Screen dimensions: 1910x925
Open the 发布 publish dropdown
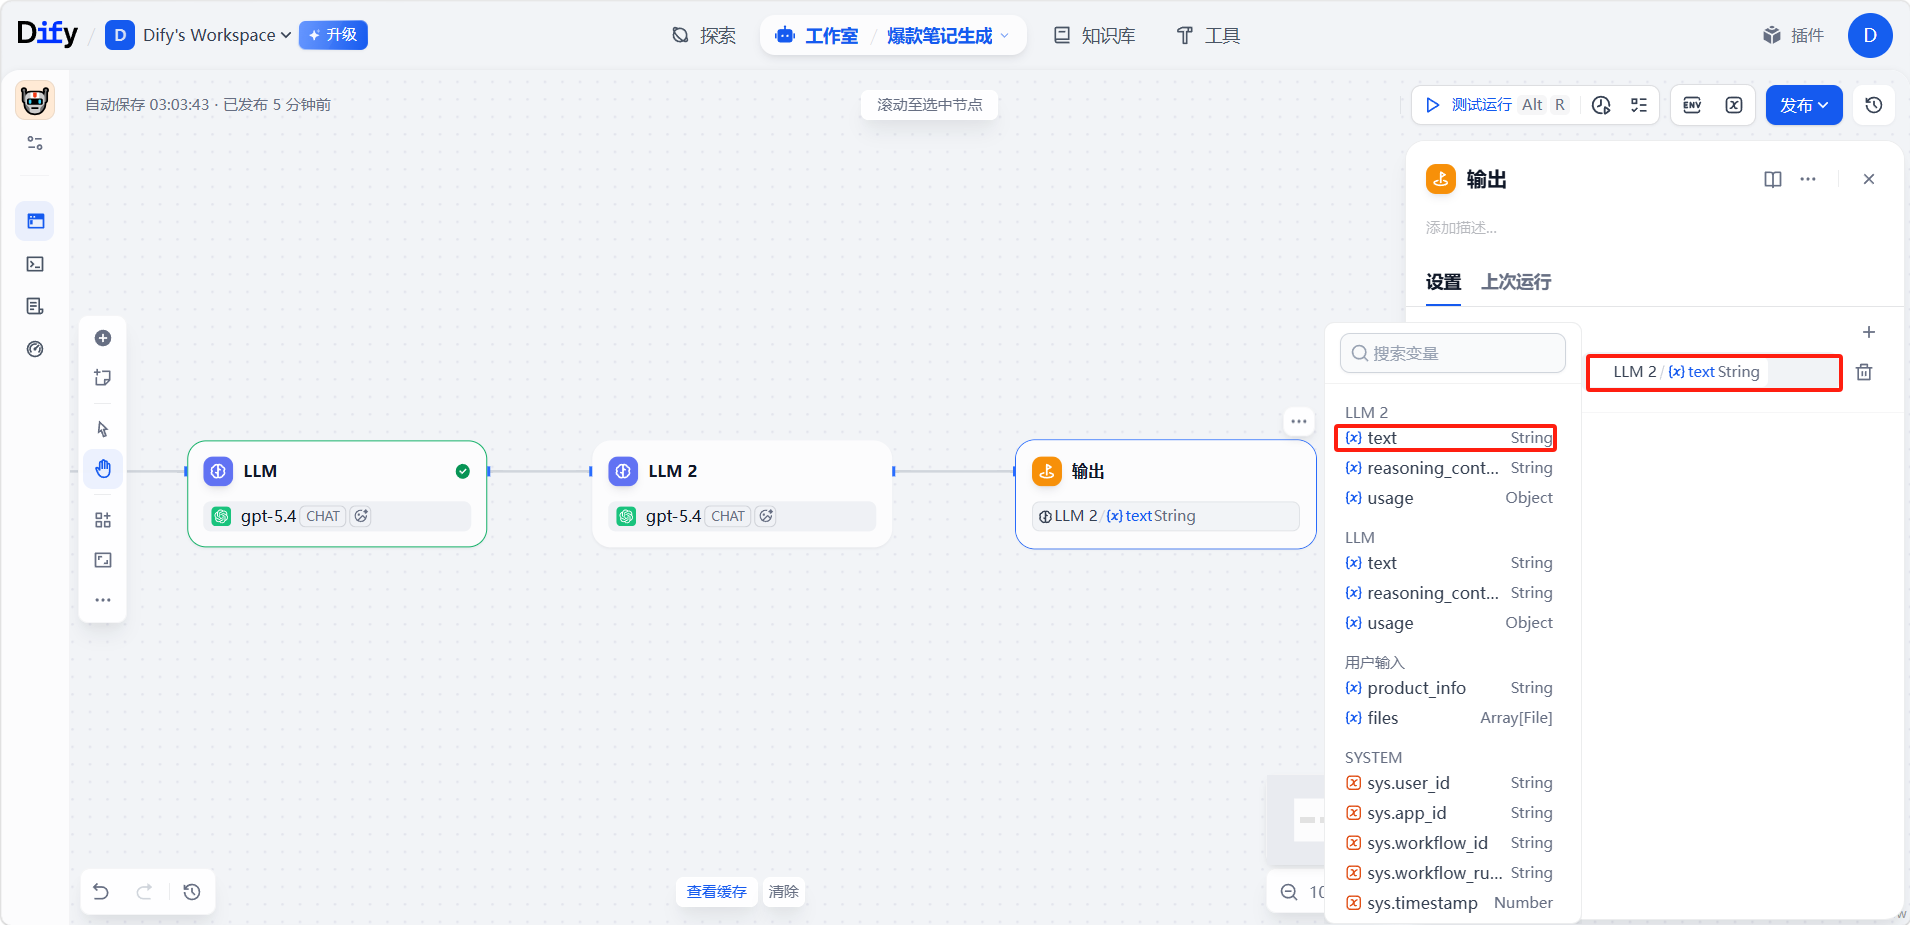(1803, 105)
